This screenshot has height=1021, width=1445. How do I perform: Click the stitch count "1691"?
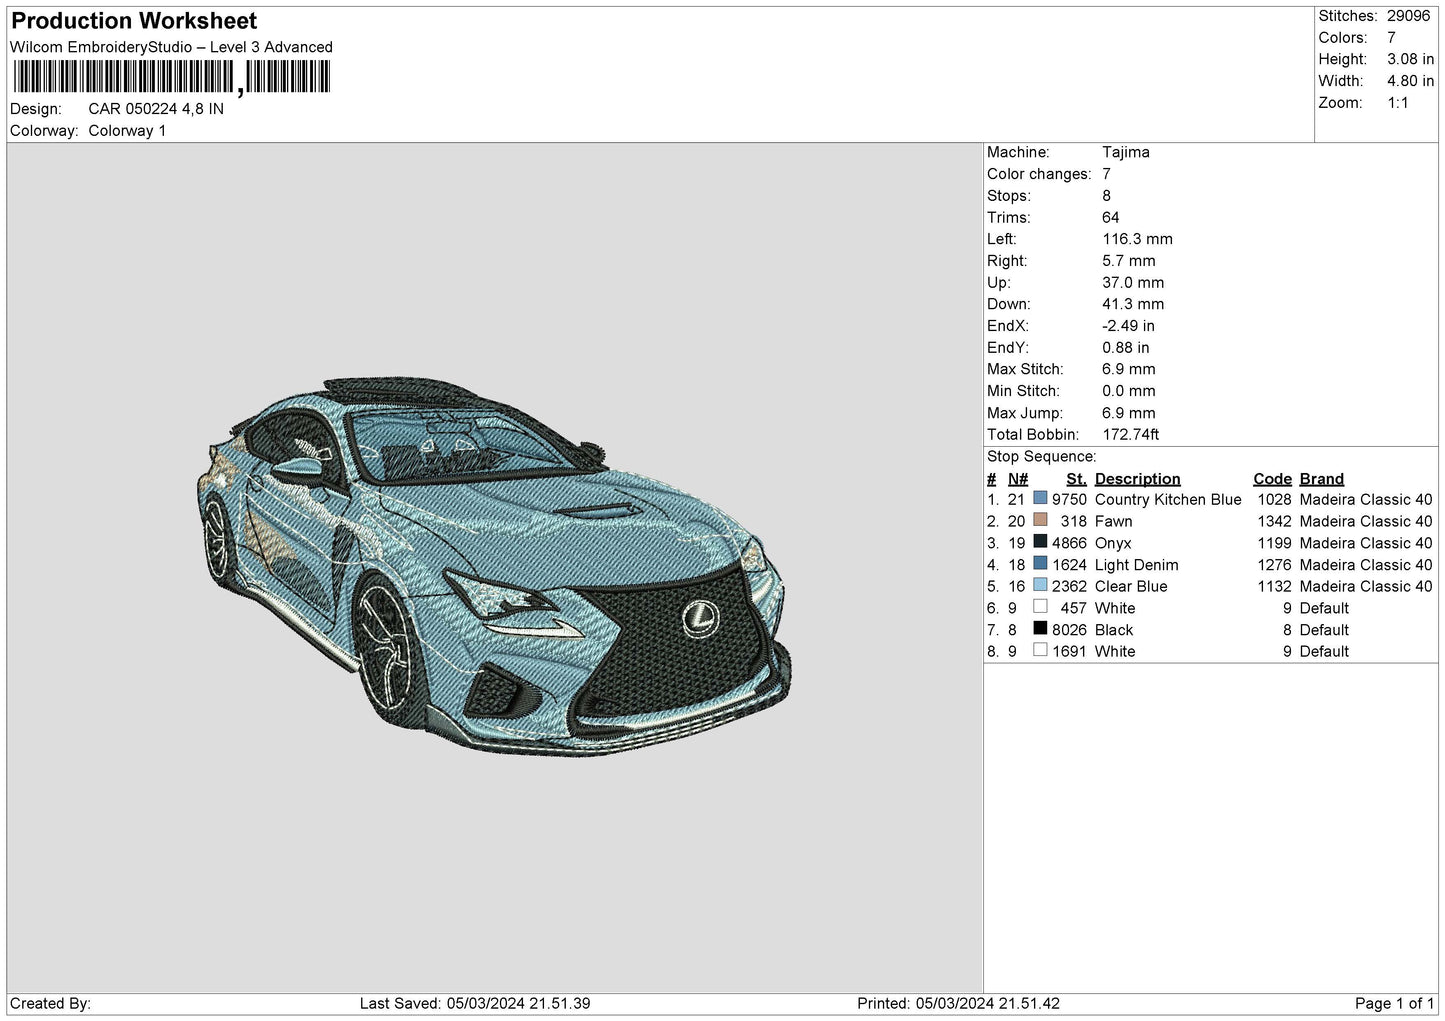tap(1069, 651)
